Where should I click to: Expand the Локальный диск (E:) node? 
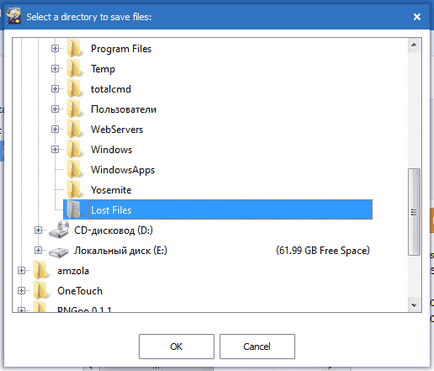38,250
